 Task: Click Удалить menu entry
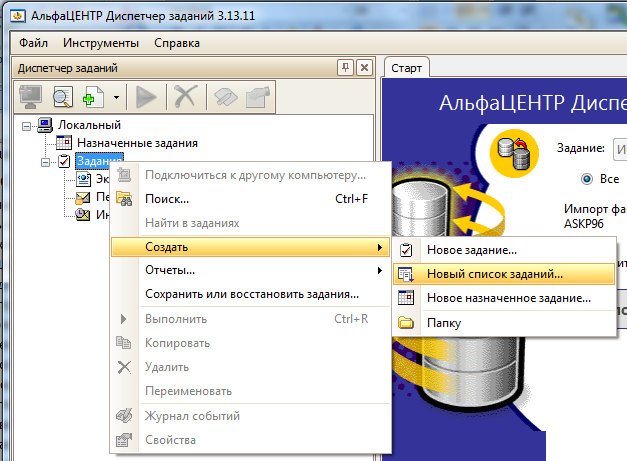(251, 367)
